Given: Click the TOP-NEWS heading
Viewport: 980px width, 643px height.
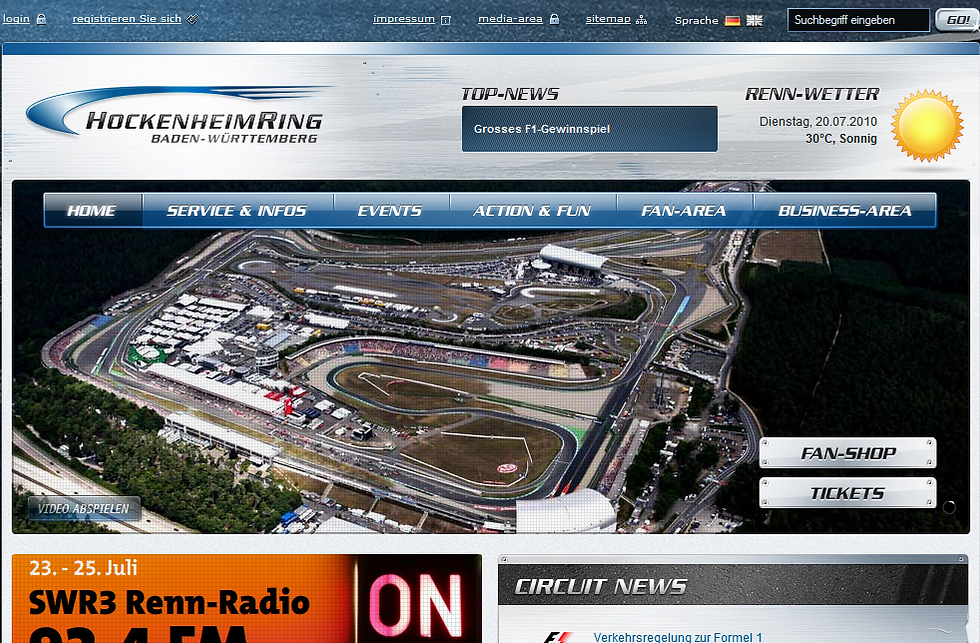Looking at the screenshot, I should (509, 94).
